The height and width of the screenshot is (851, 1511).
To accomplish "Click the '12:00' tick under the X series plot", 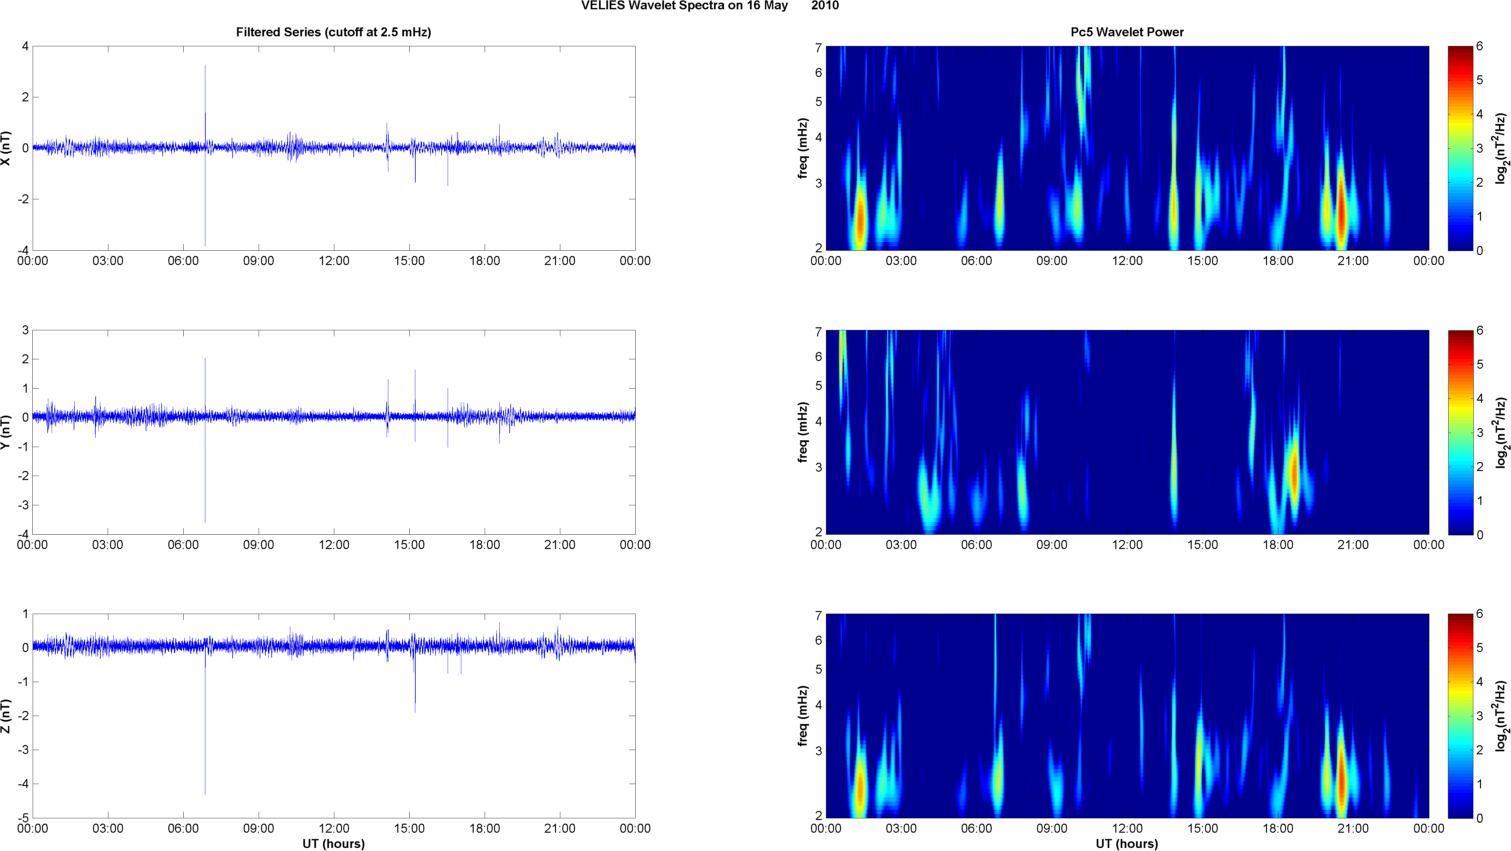I will (x=334, y=261).
